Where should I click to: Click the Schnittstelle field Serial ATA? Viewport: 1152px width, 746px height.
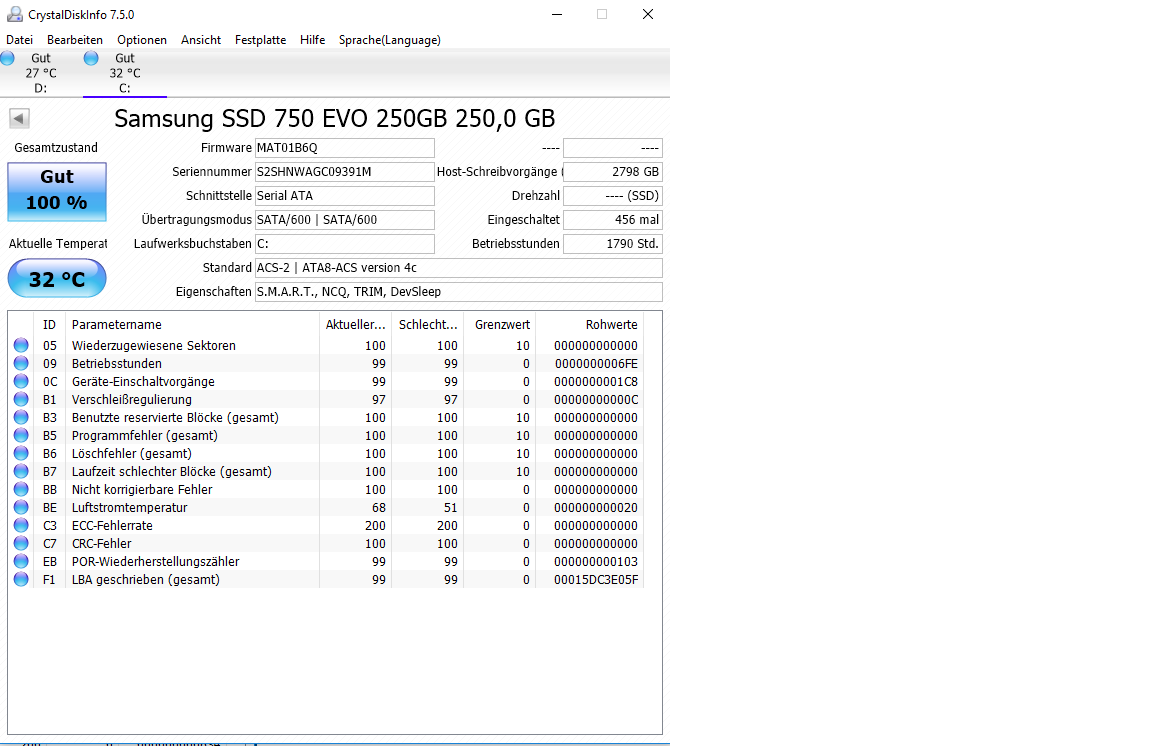tap(345, 196)
